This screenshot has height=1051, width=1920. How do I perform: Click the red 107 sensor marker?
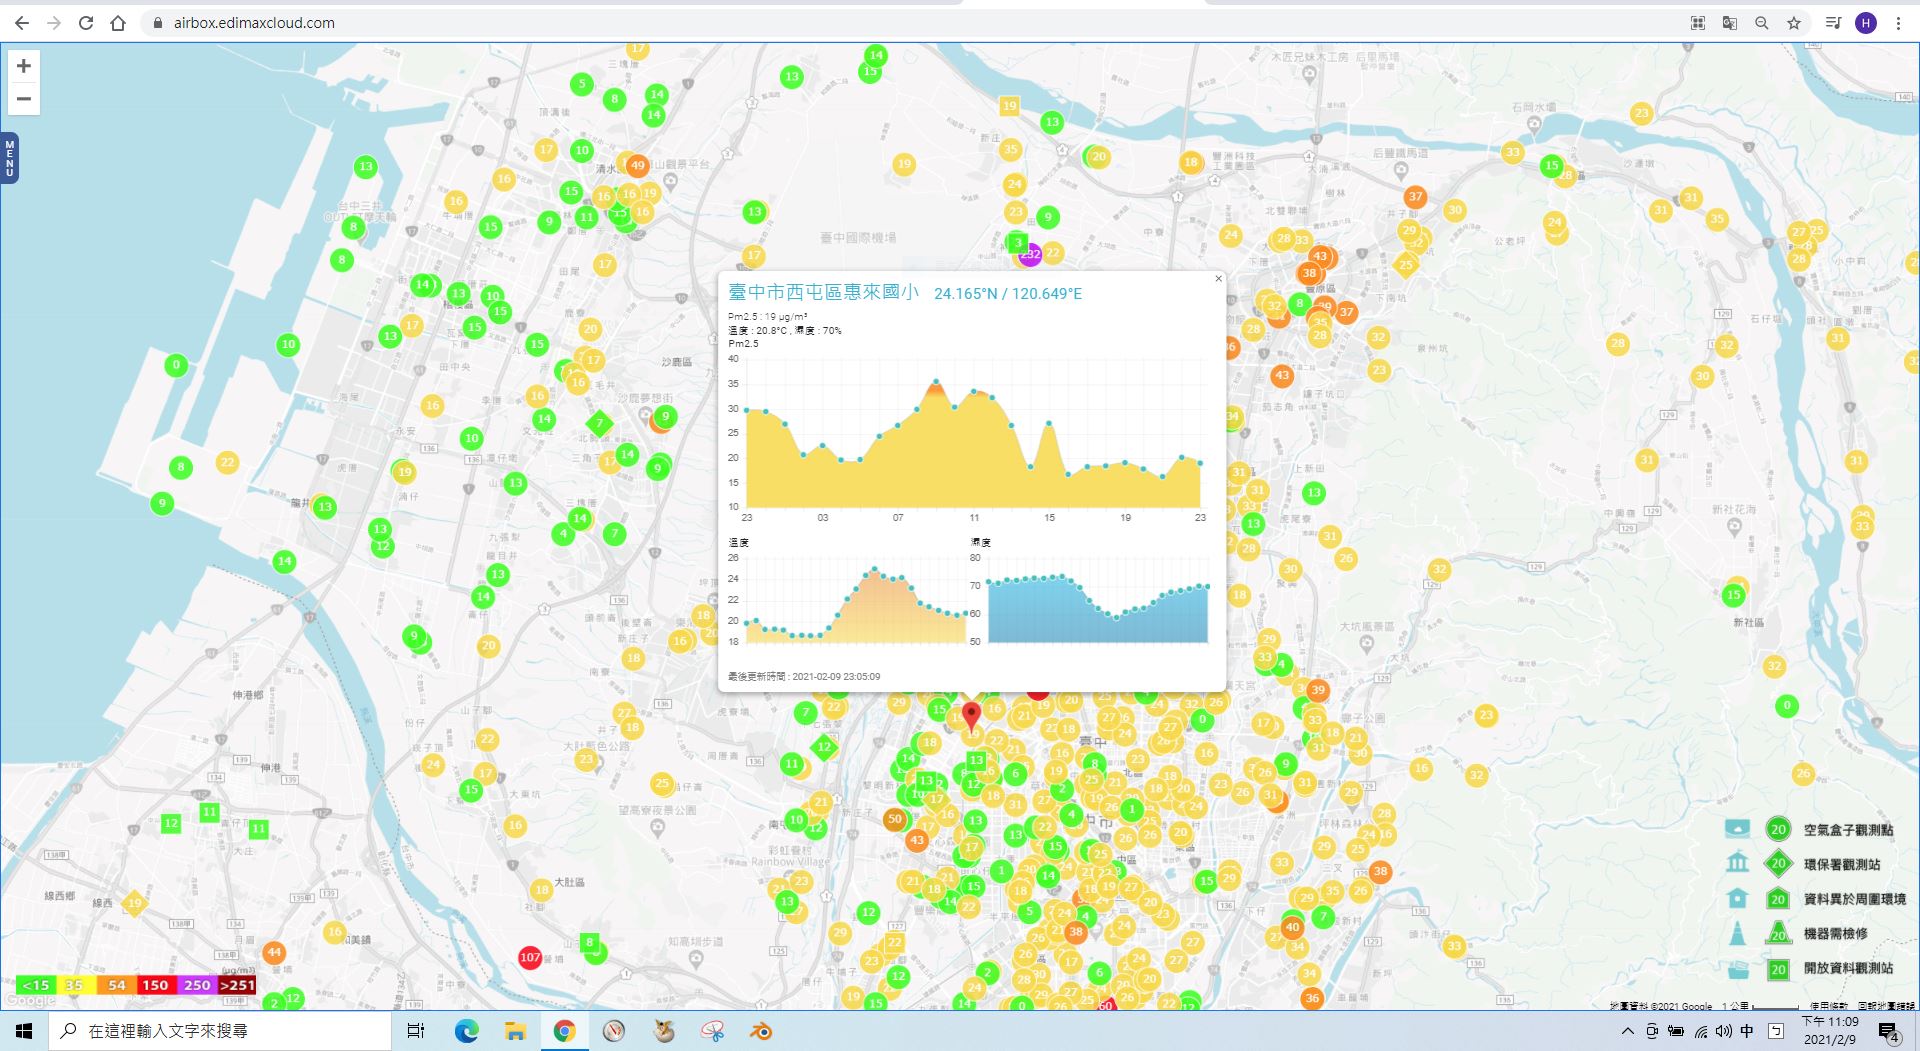[530, 957]
